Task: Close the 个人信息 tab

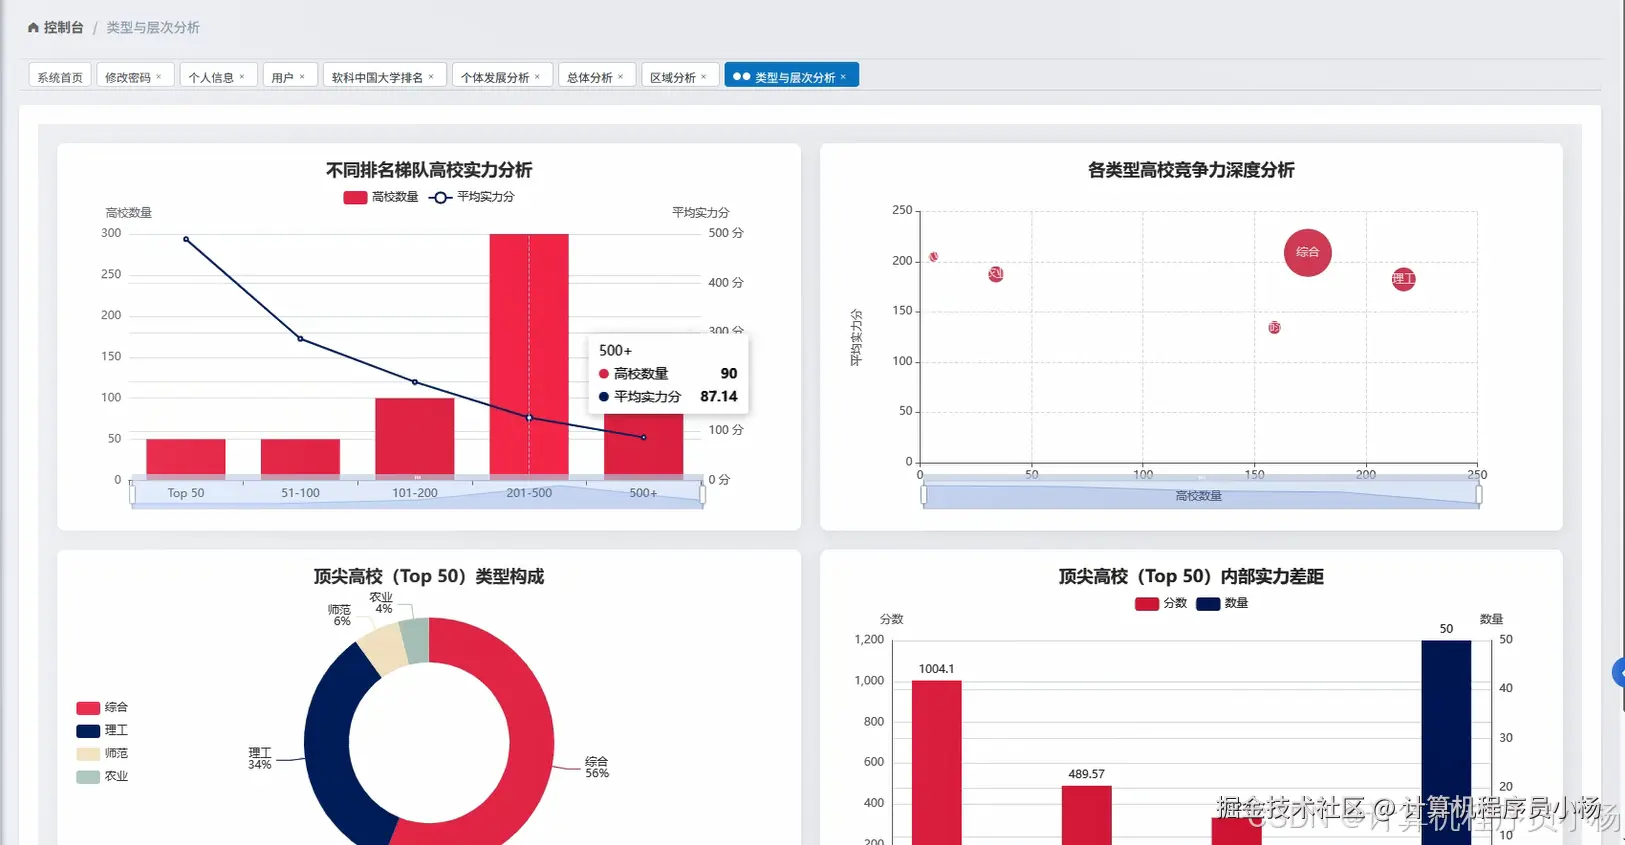Action: point(241,77)
